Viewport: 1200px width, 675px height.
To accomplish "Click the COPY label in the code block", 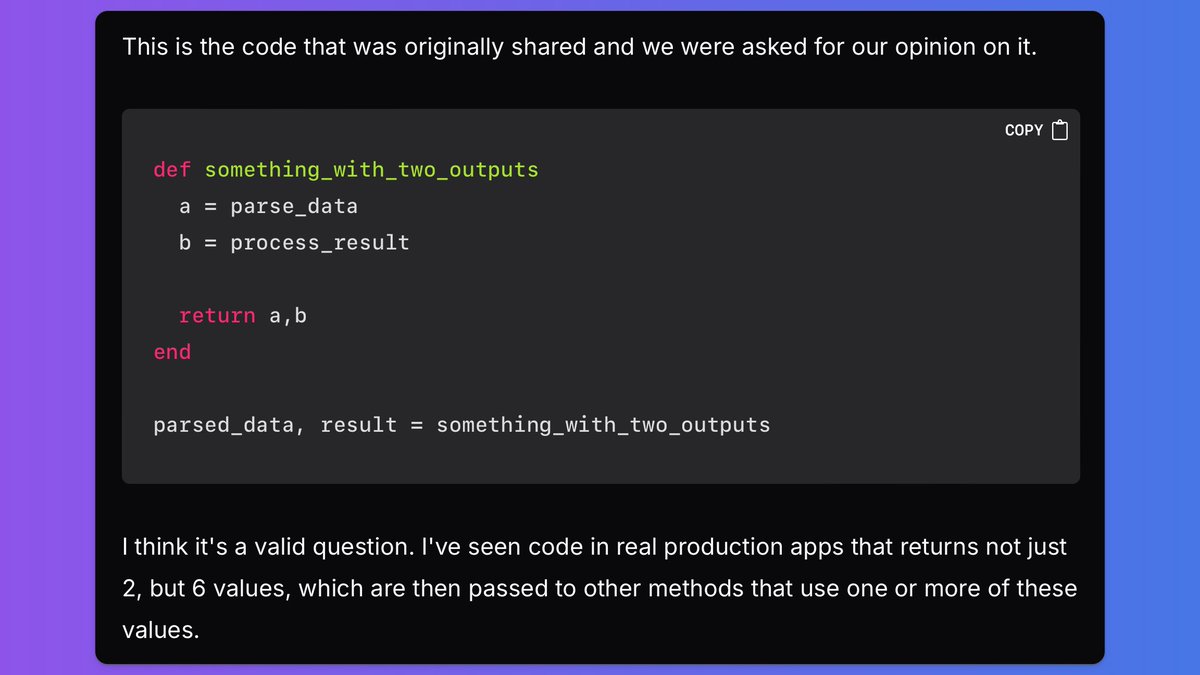I will [x=1024, y=130].
